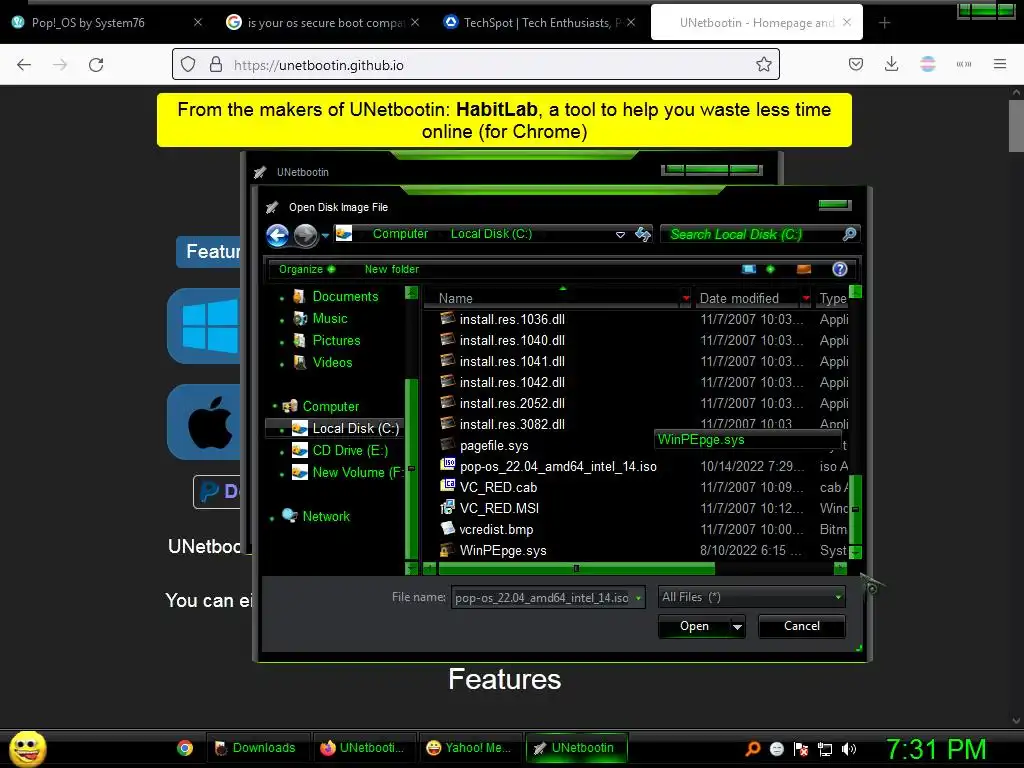The height and width of the screenshot is (768, 1024).
Task: Open the address path dropdown arrow
Action: 620,234
